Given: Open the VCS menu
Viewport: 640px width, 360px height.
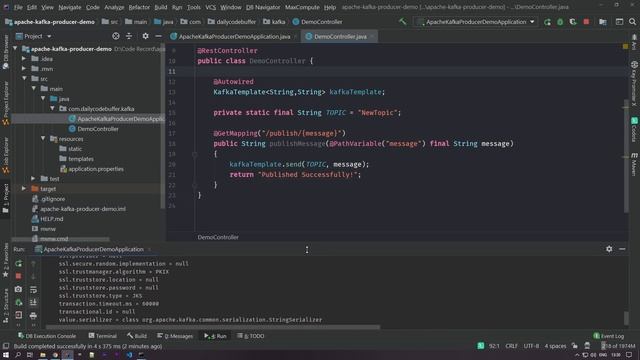Looking at the screenshot, I should point(210,7).
